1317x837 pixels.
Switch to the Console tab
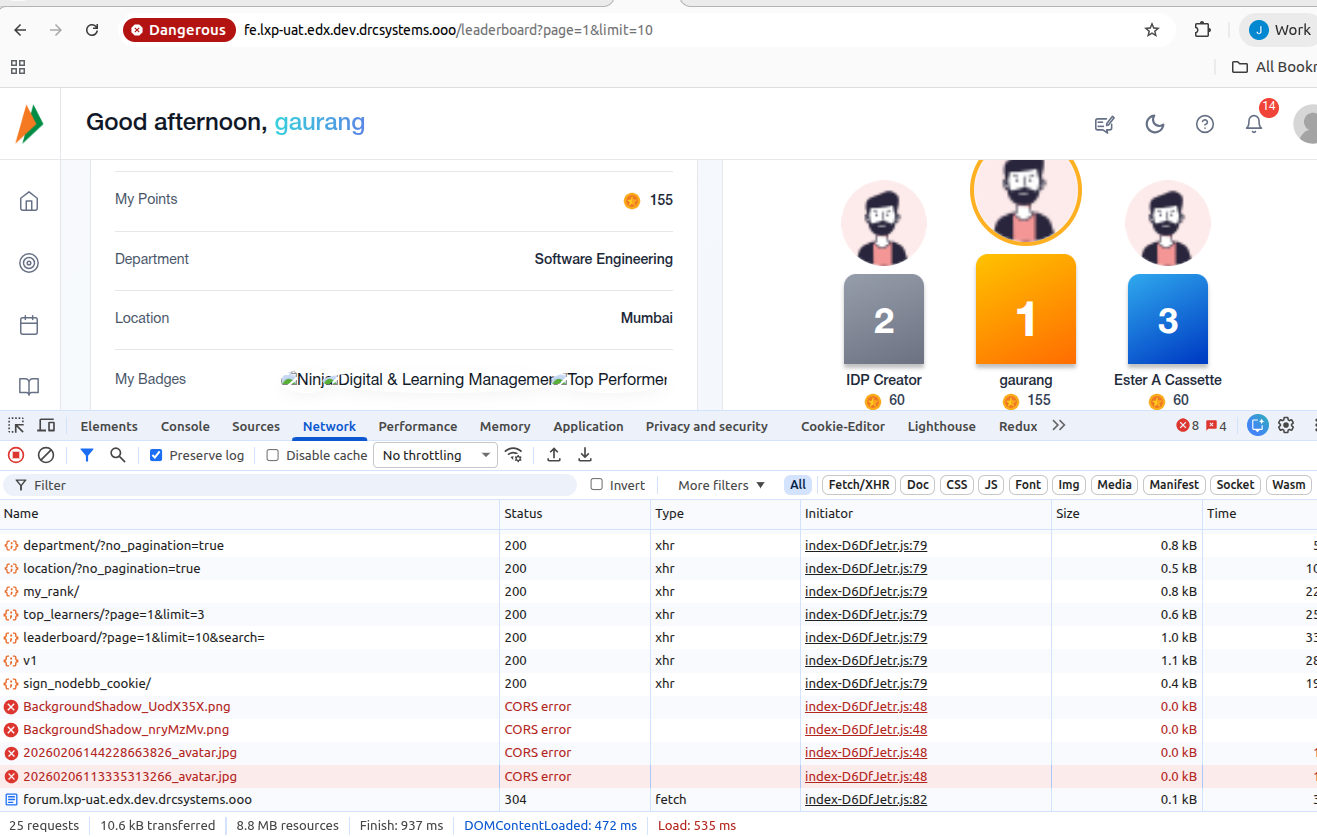pyautogui.click(x=185, y=427)
